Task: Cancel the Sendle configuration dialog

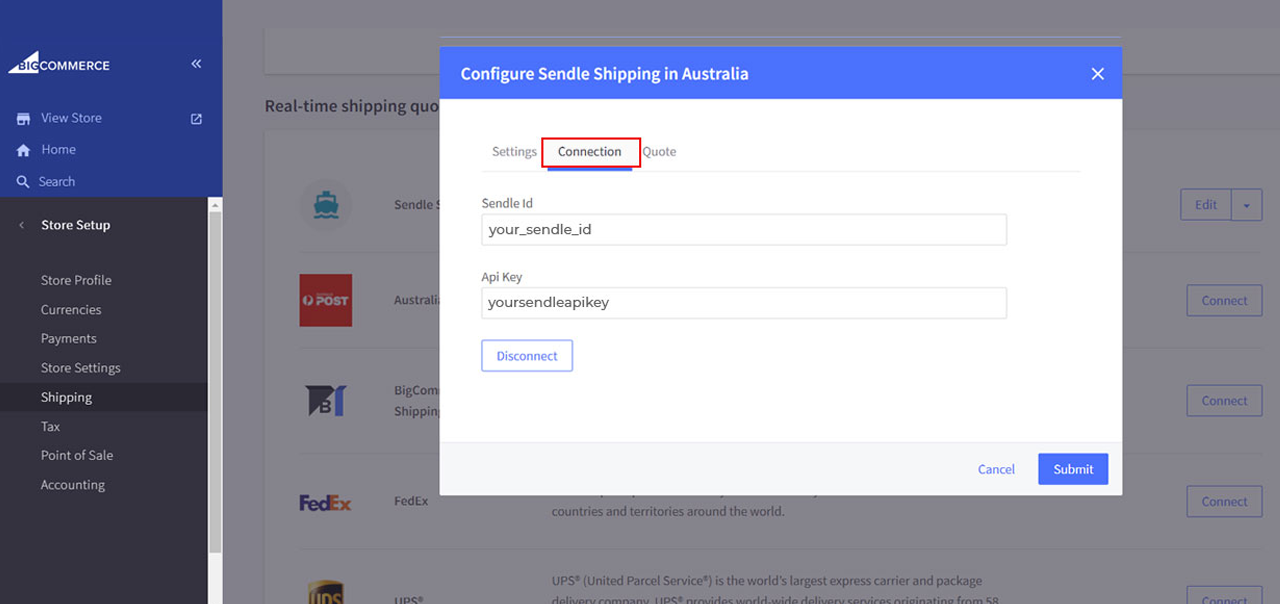Action: [x=996, y=469]
